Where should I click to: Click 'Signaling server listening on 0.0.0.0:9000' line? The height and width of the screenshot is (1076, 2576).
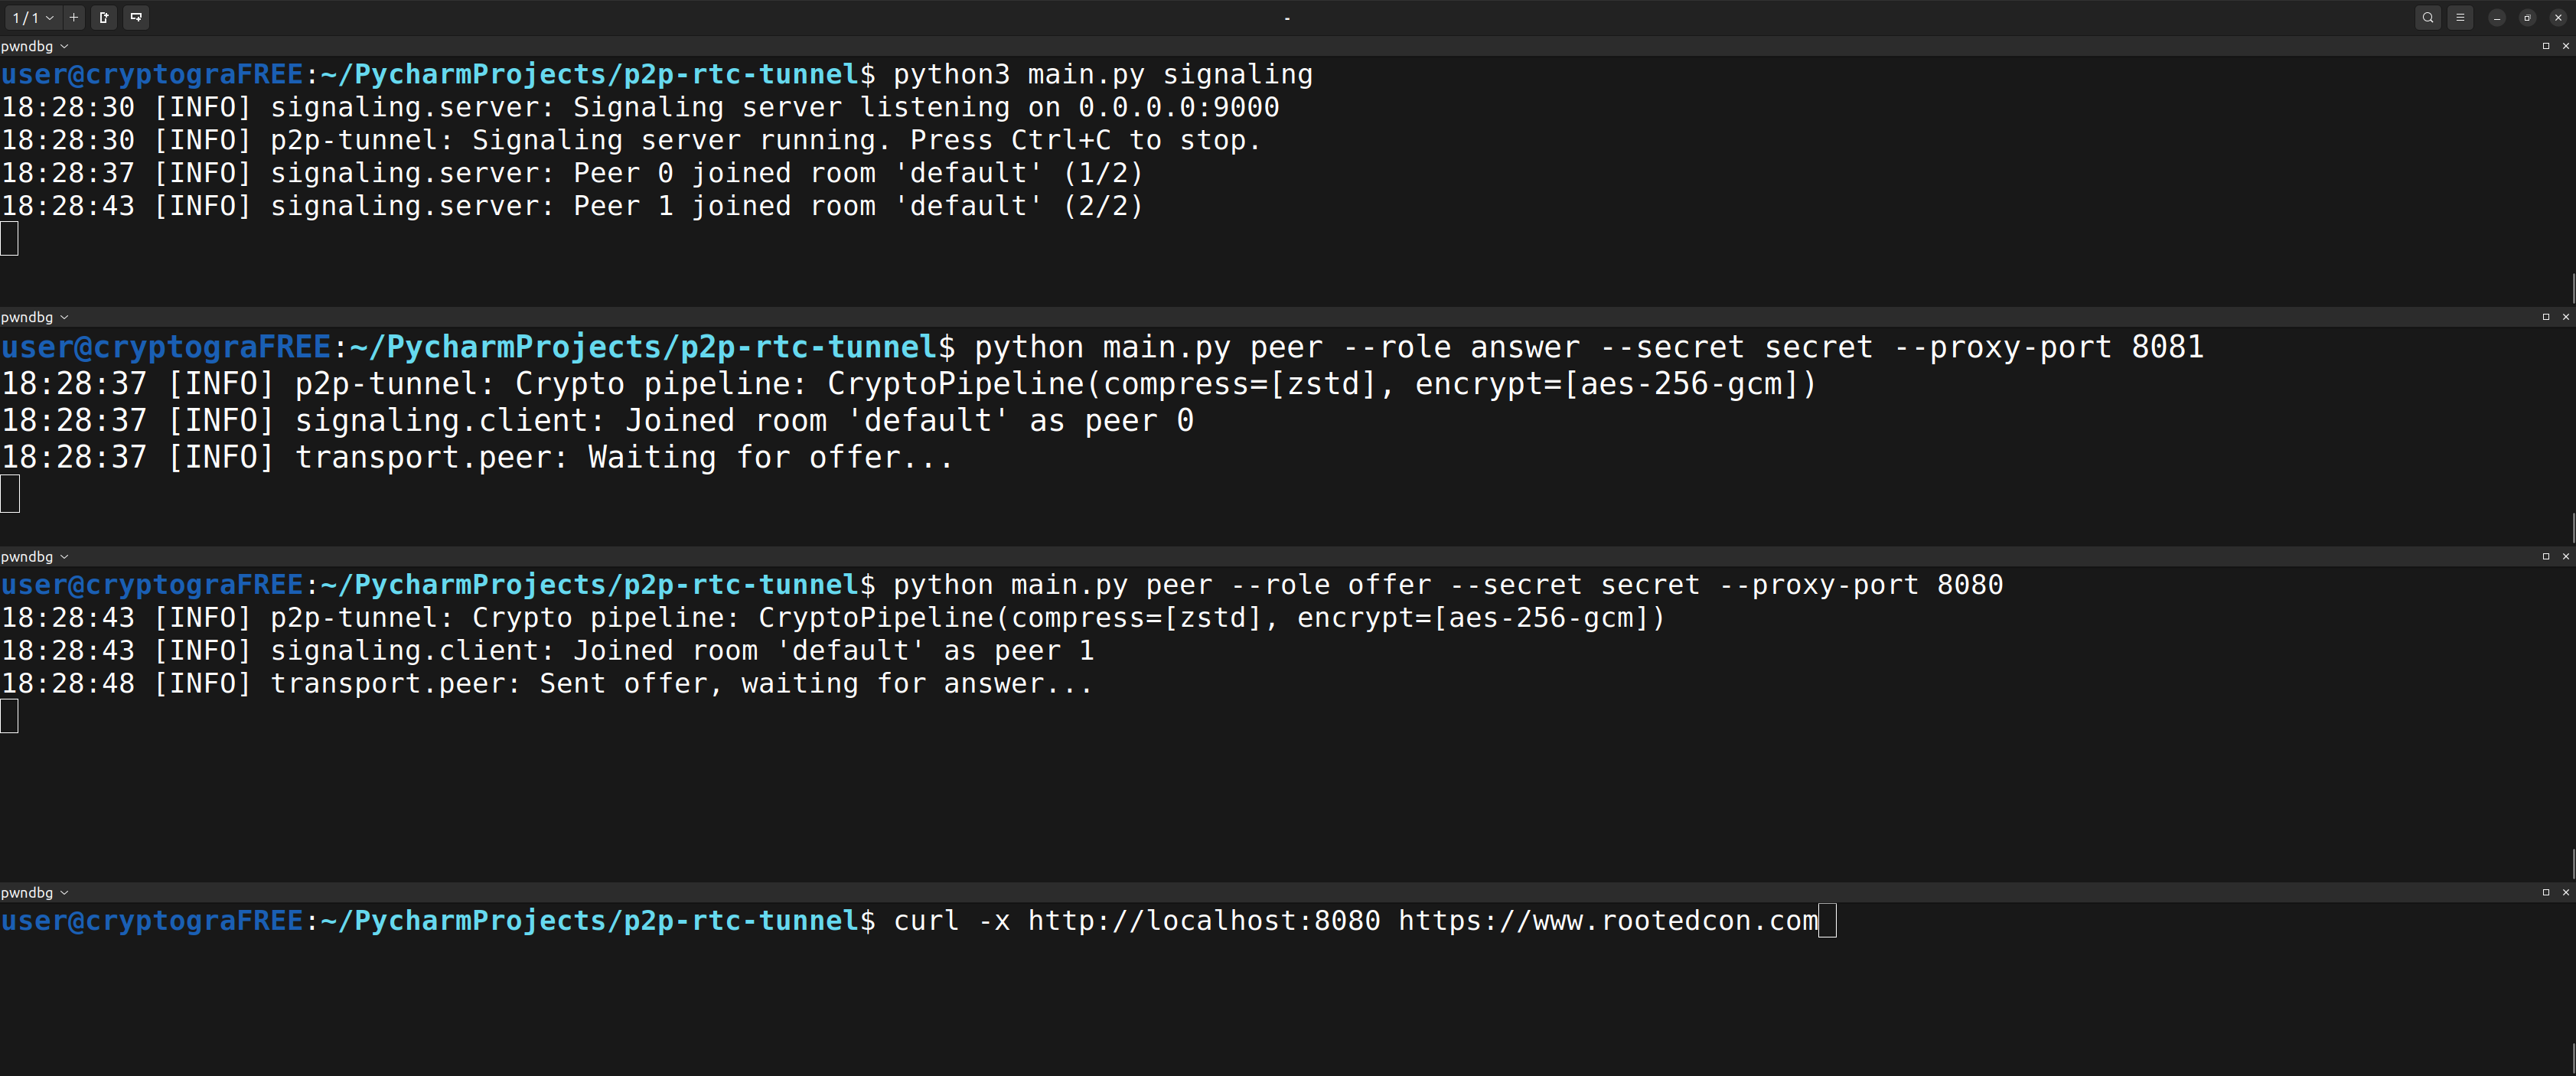926,108
